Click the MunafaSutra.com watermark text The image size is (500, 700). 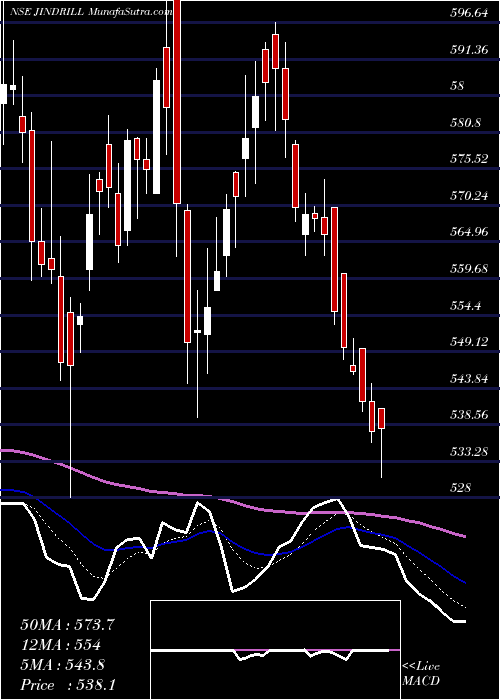point(130,12)
